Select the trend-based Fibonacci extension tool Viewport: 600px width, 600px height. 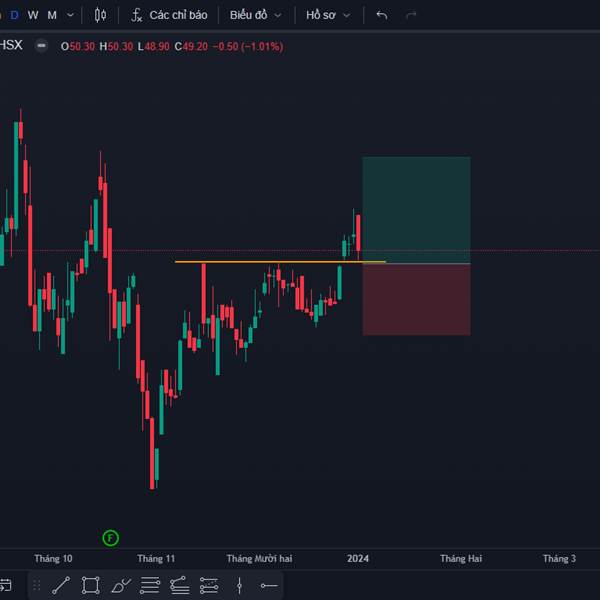click(x=179, y=585)
